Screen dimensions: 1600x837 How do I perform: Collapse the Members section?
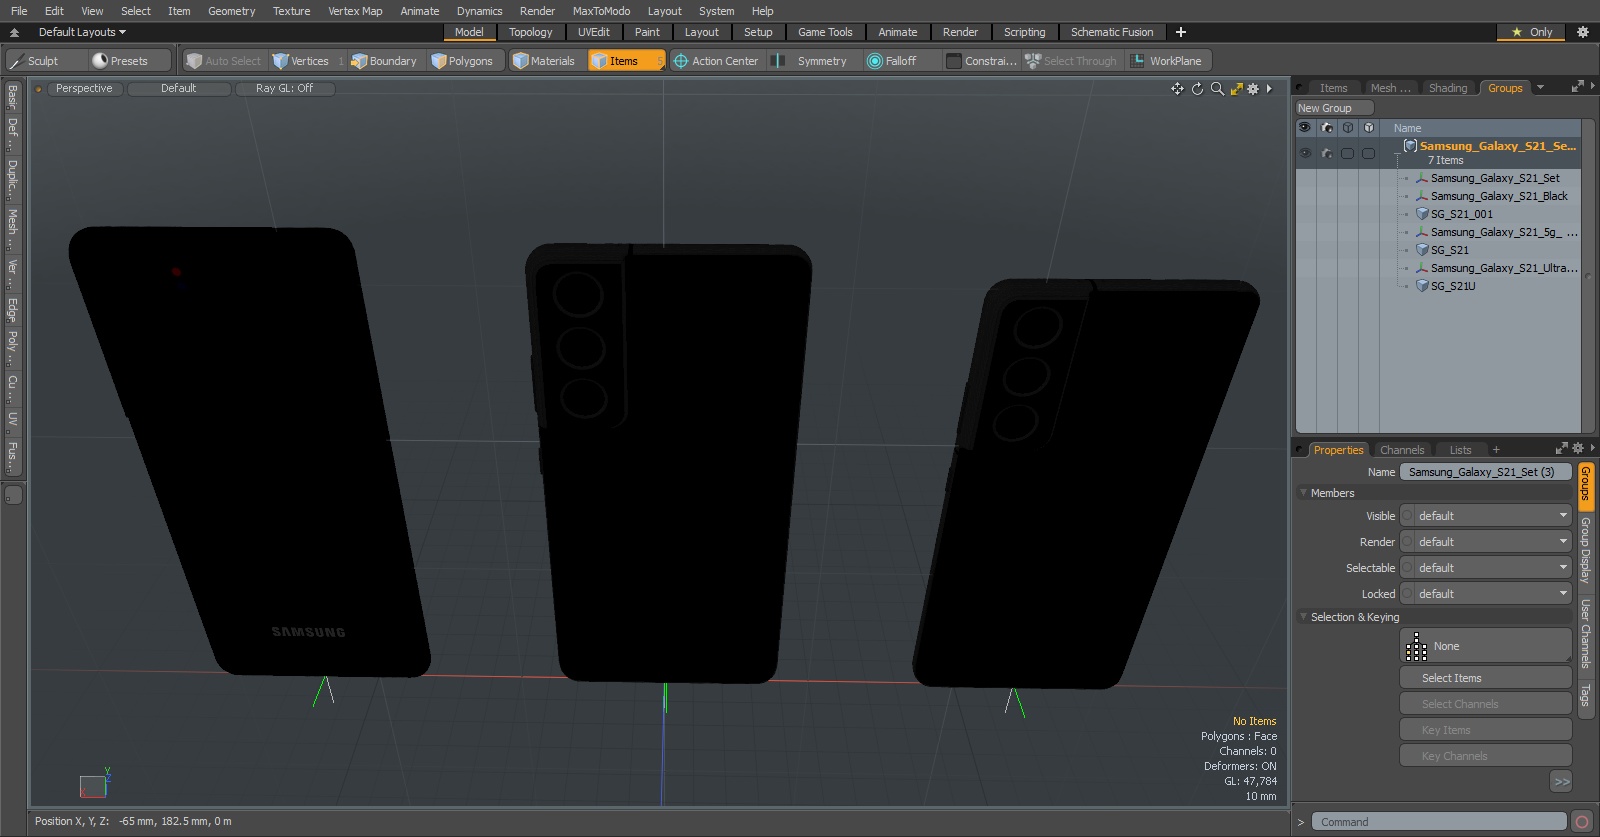1304,493
